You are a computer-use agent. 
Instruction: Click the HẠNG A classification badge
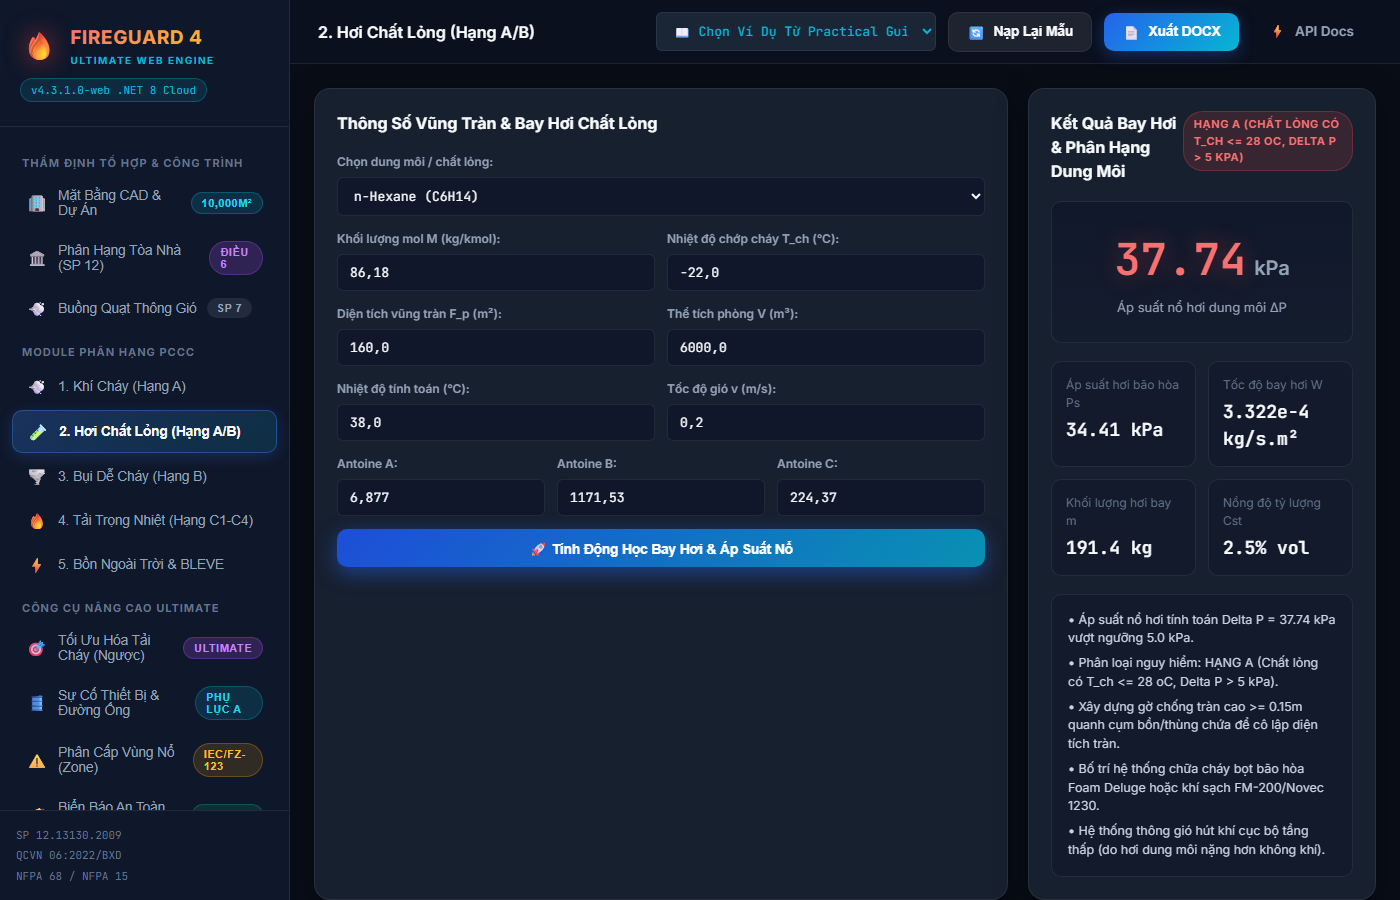point(1268,141)
